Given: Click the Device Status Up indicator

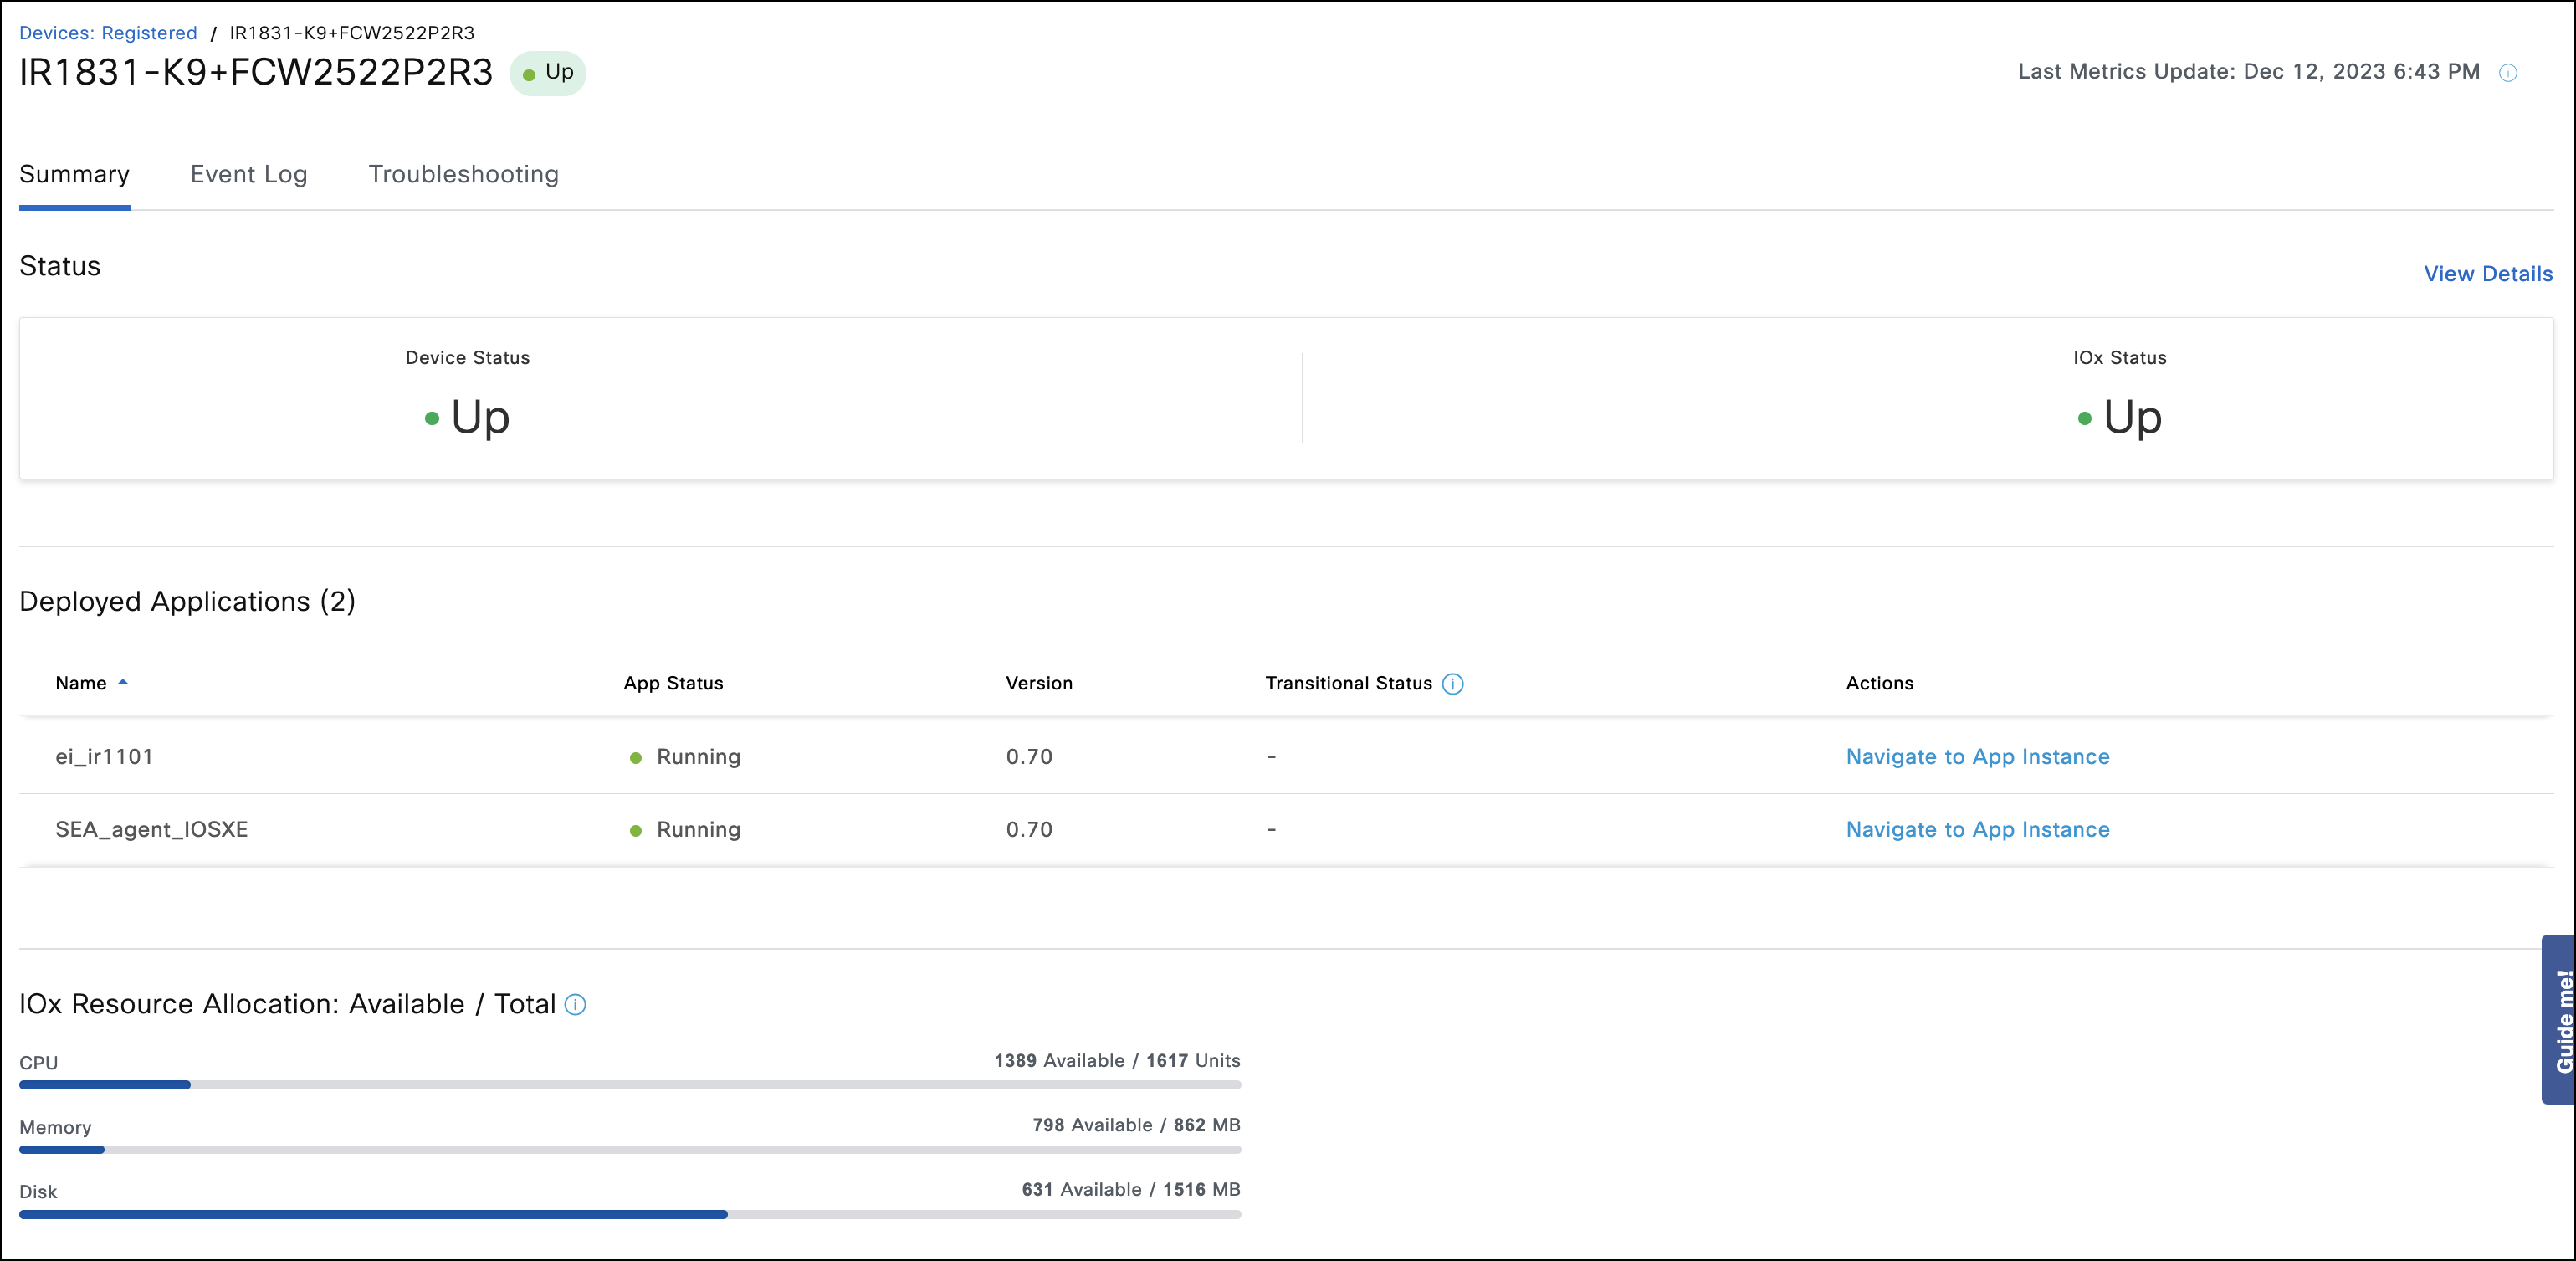Looking at the screenshot, I should (467, 417).
